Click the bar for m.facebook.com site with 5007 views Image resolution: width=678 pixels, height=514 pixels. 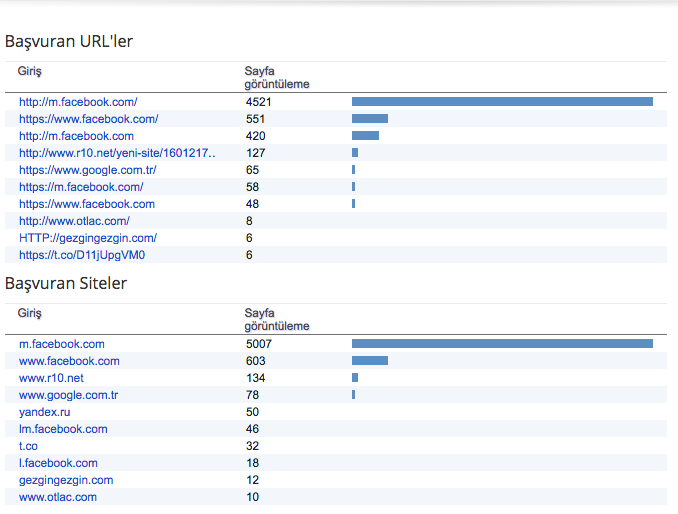click(x=502, y=344)
